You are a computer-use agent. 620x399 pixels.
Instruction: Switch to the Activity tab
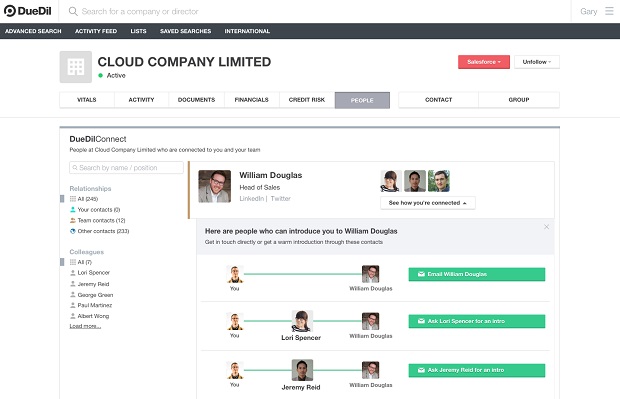[142, 100]
